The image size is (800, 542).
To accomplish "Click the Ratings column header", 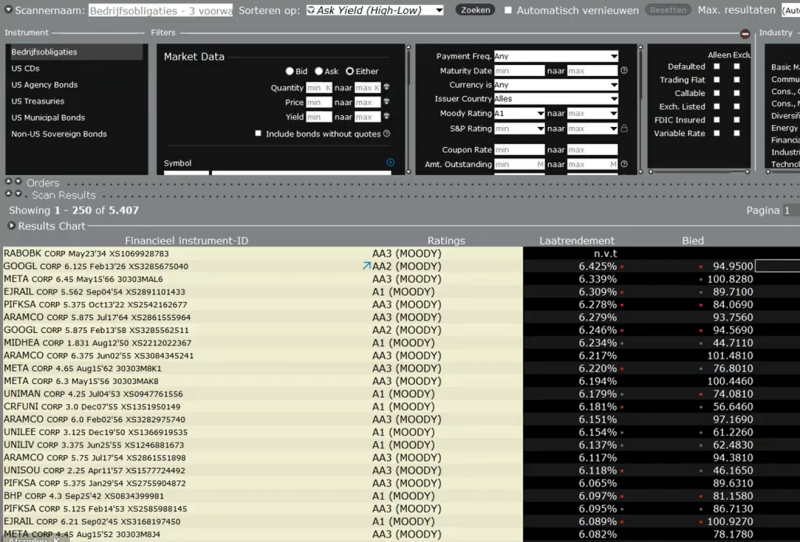I will point(446,240).
